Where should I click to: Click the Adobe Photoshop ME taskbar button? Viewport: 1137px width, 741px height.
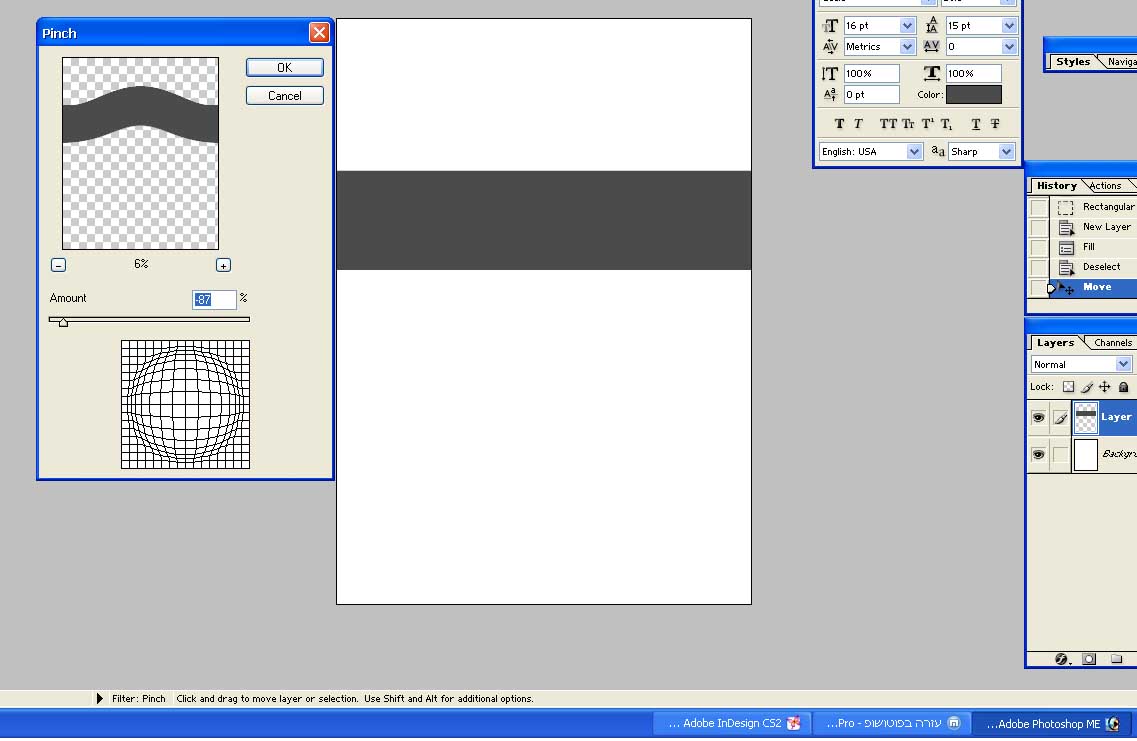(1053, 724)
